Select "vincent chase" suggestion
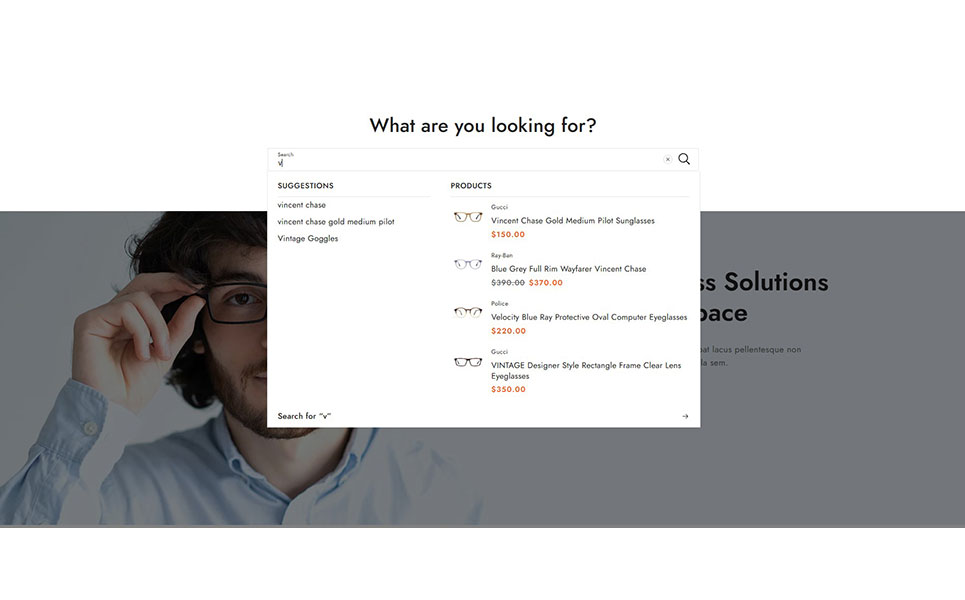Viewport: 965px width, 600px height. click(x=302, y=205)
